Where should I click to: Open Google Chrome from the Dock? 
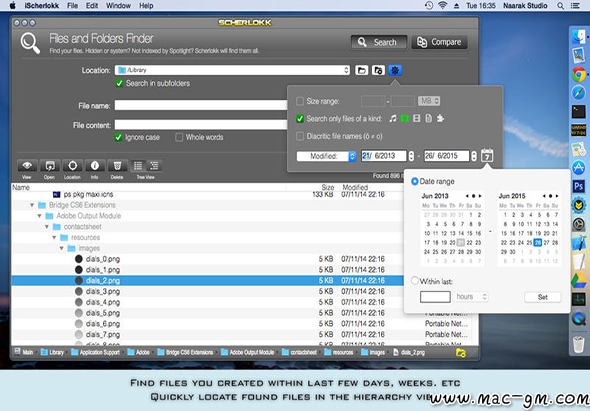pyautogui.click(x=579, y=74)
